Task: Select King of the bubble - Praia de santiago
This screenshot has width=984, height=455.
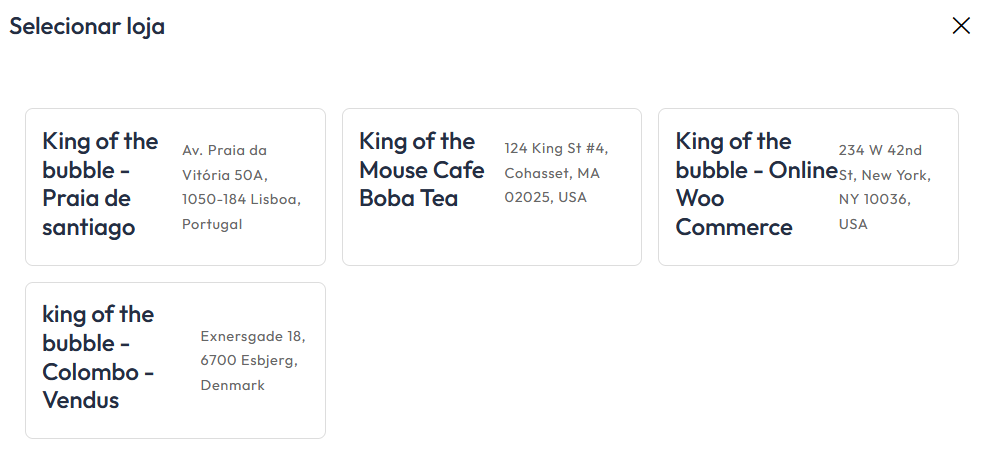Action: [100, 184]
